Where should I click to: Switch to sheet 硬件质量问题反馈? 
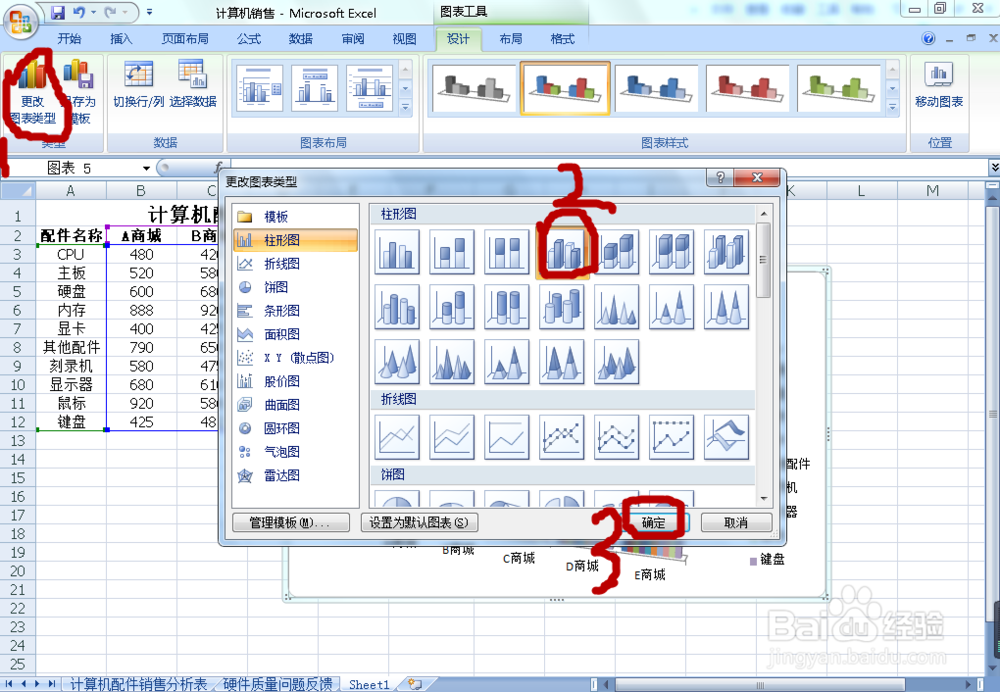pyautogui.click(x=277, y=684)
